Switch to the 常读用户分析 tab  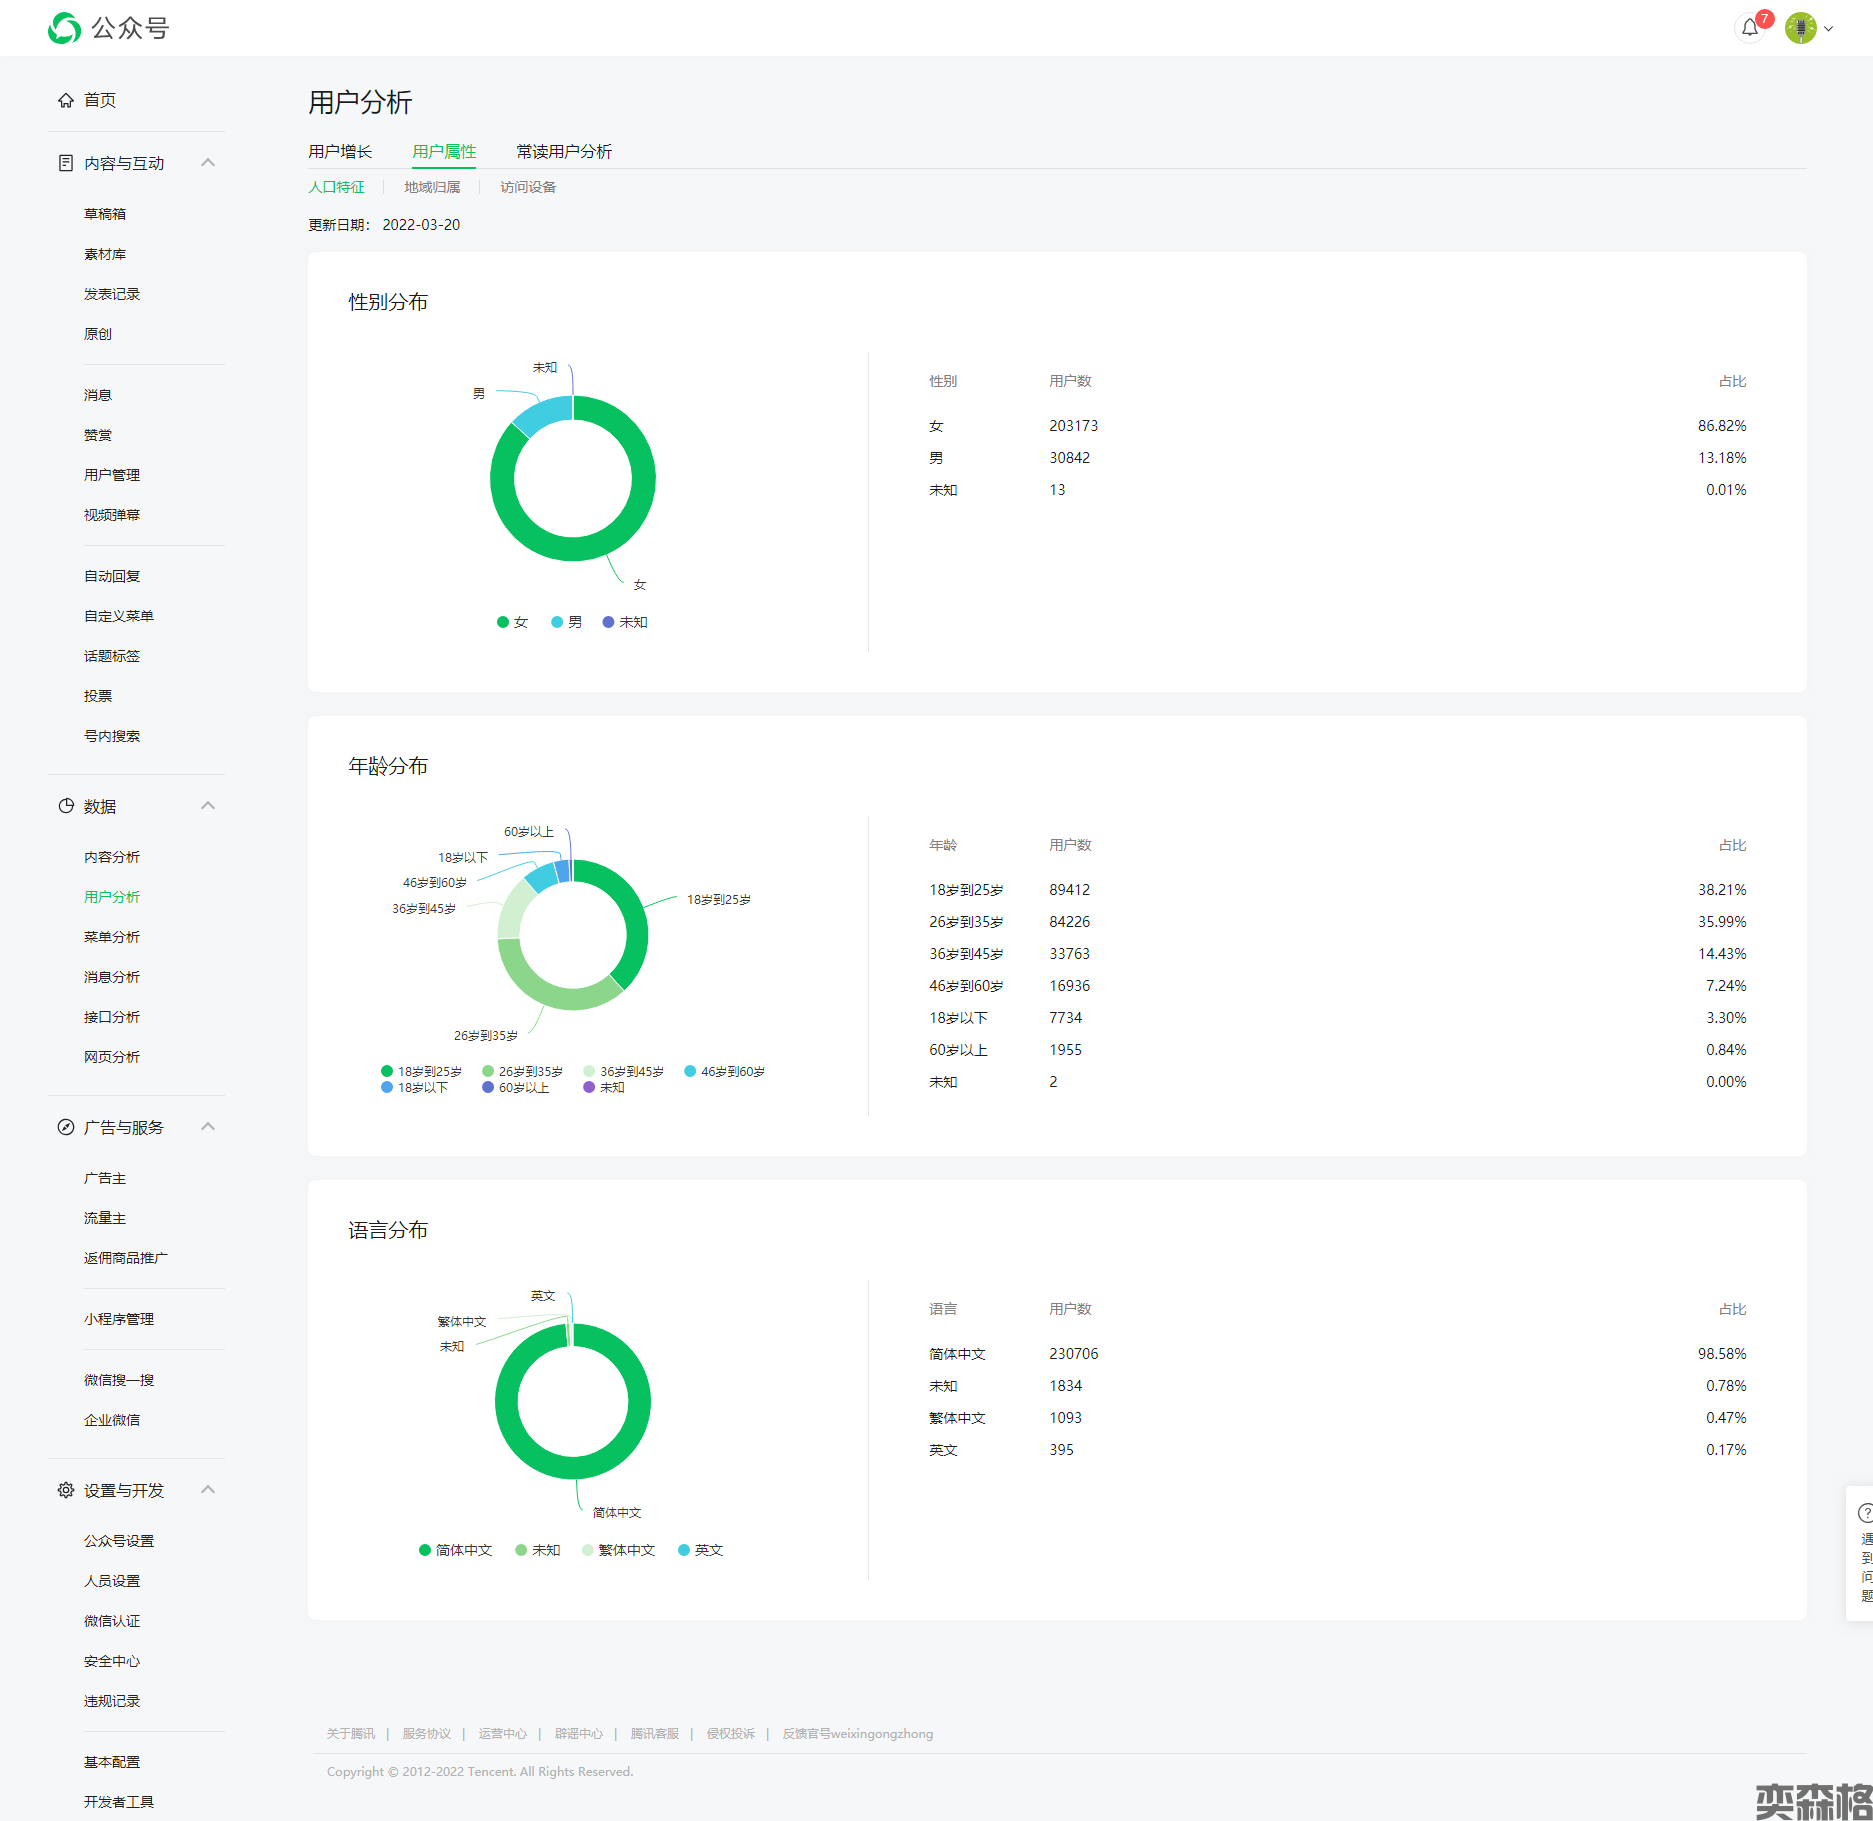564,151
